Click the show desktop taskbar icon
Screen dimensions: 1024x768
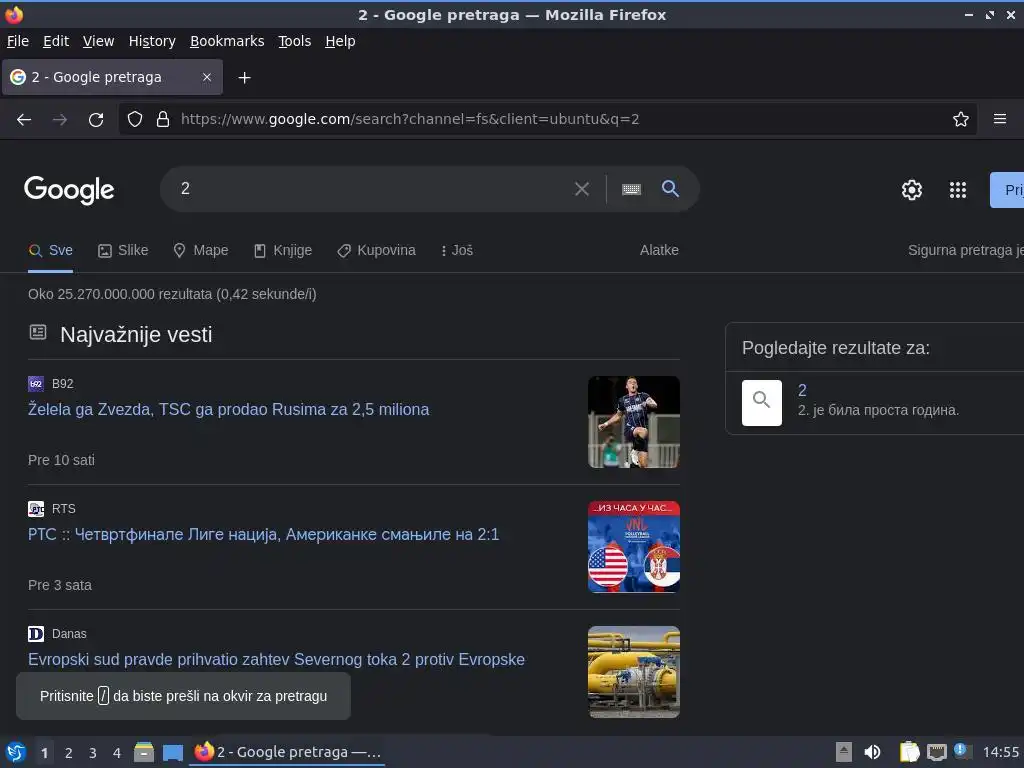click(172, 753)
